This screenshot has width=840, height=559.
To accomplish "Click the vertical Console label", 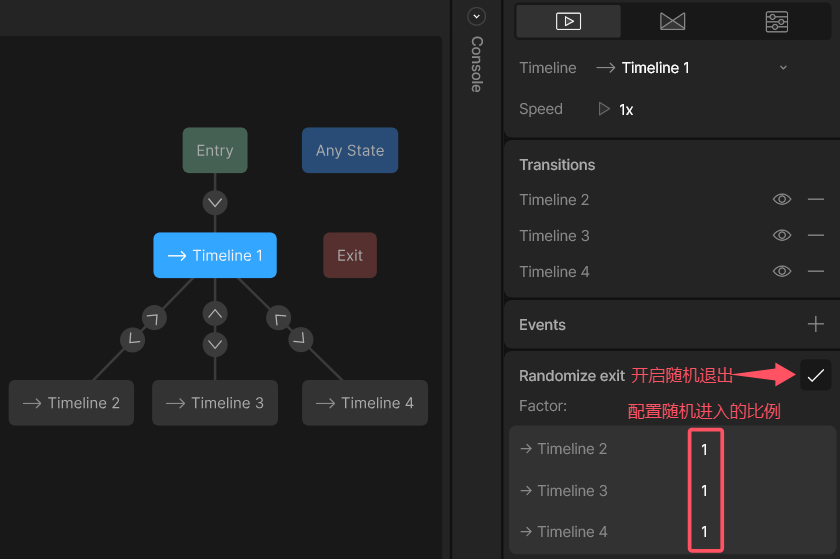I will (476, 64).
